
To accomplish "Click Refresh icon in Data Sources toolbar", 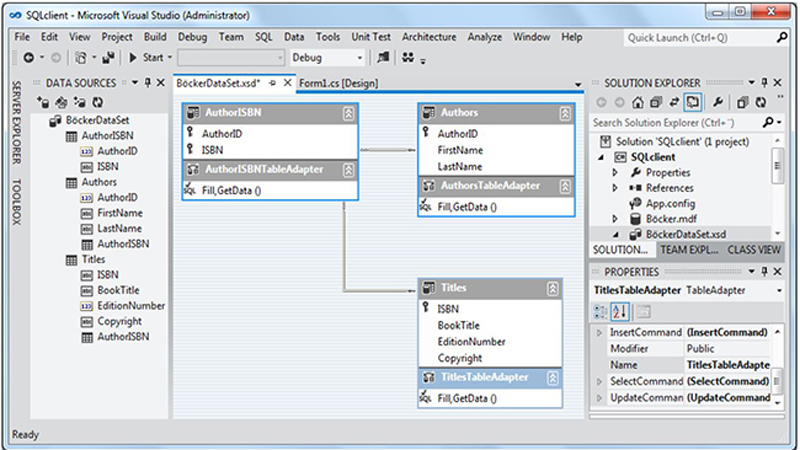I will tap(97, 102).
